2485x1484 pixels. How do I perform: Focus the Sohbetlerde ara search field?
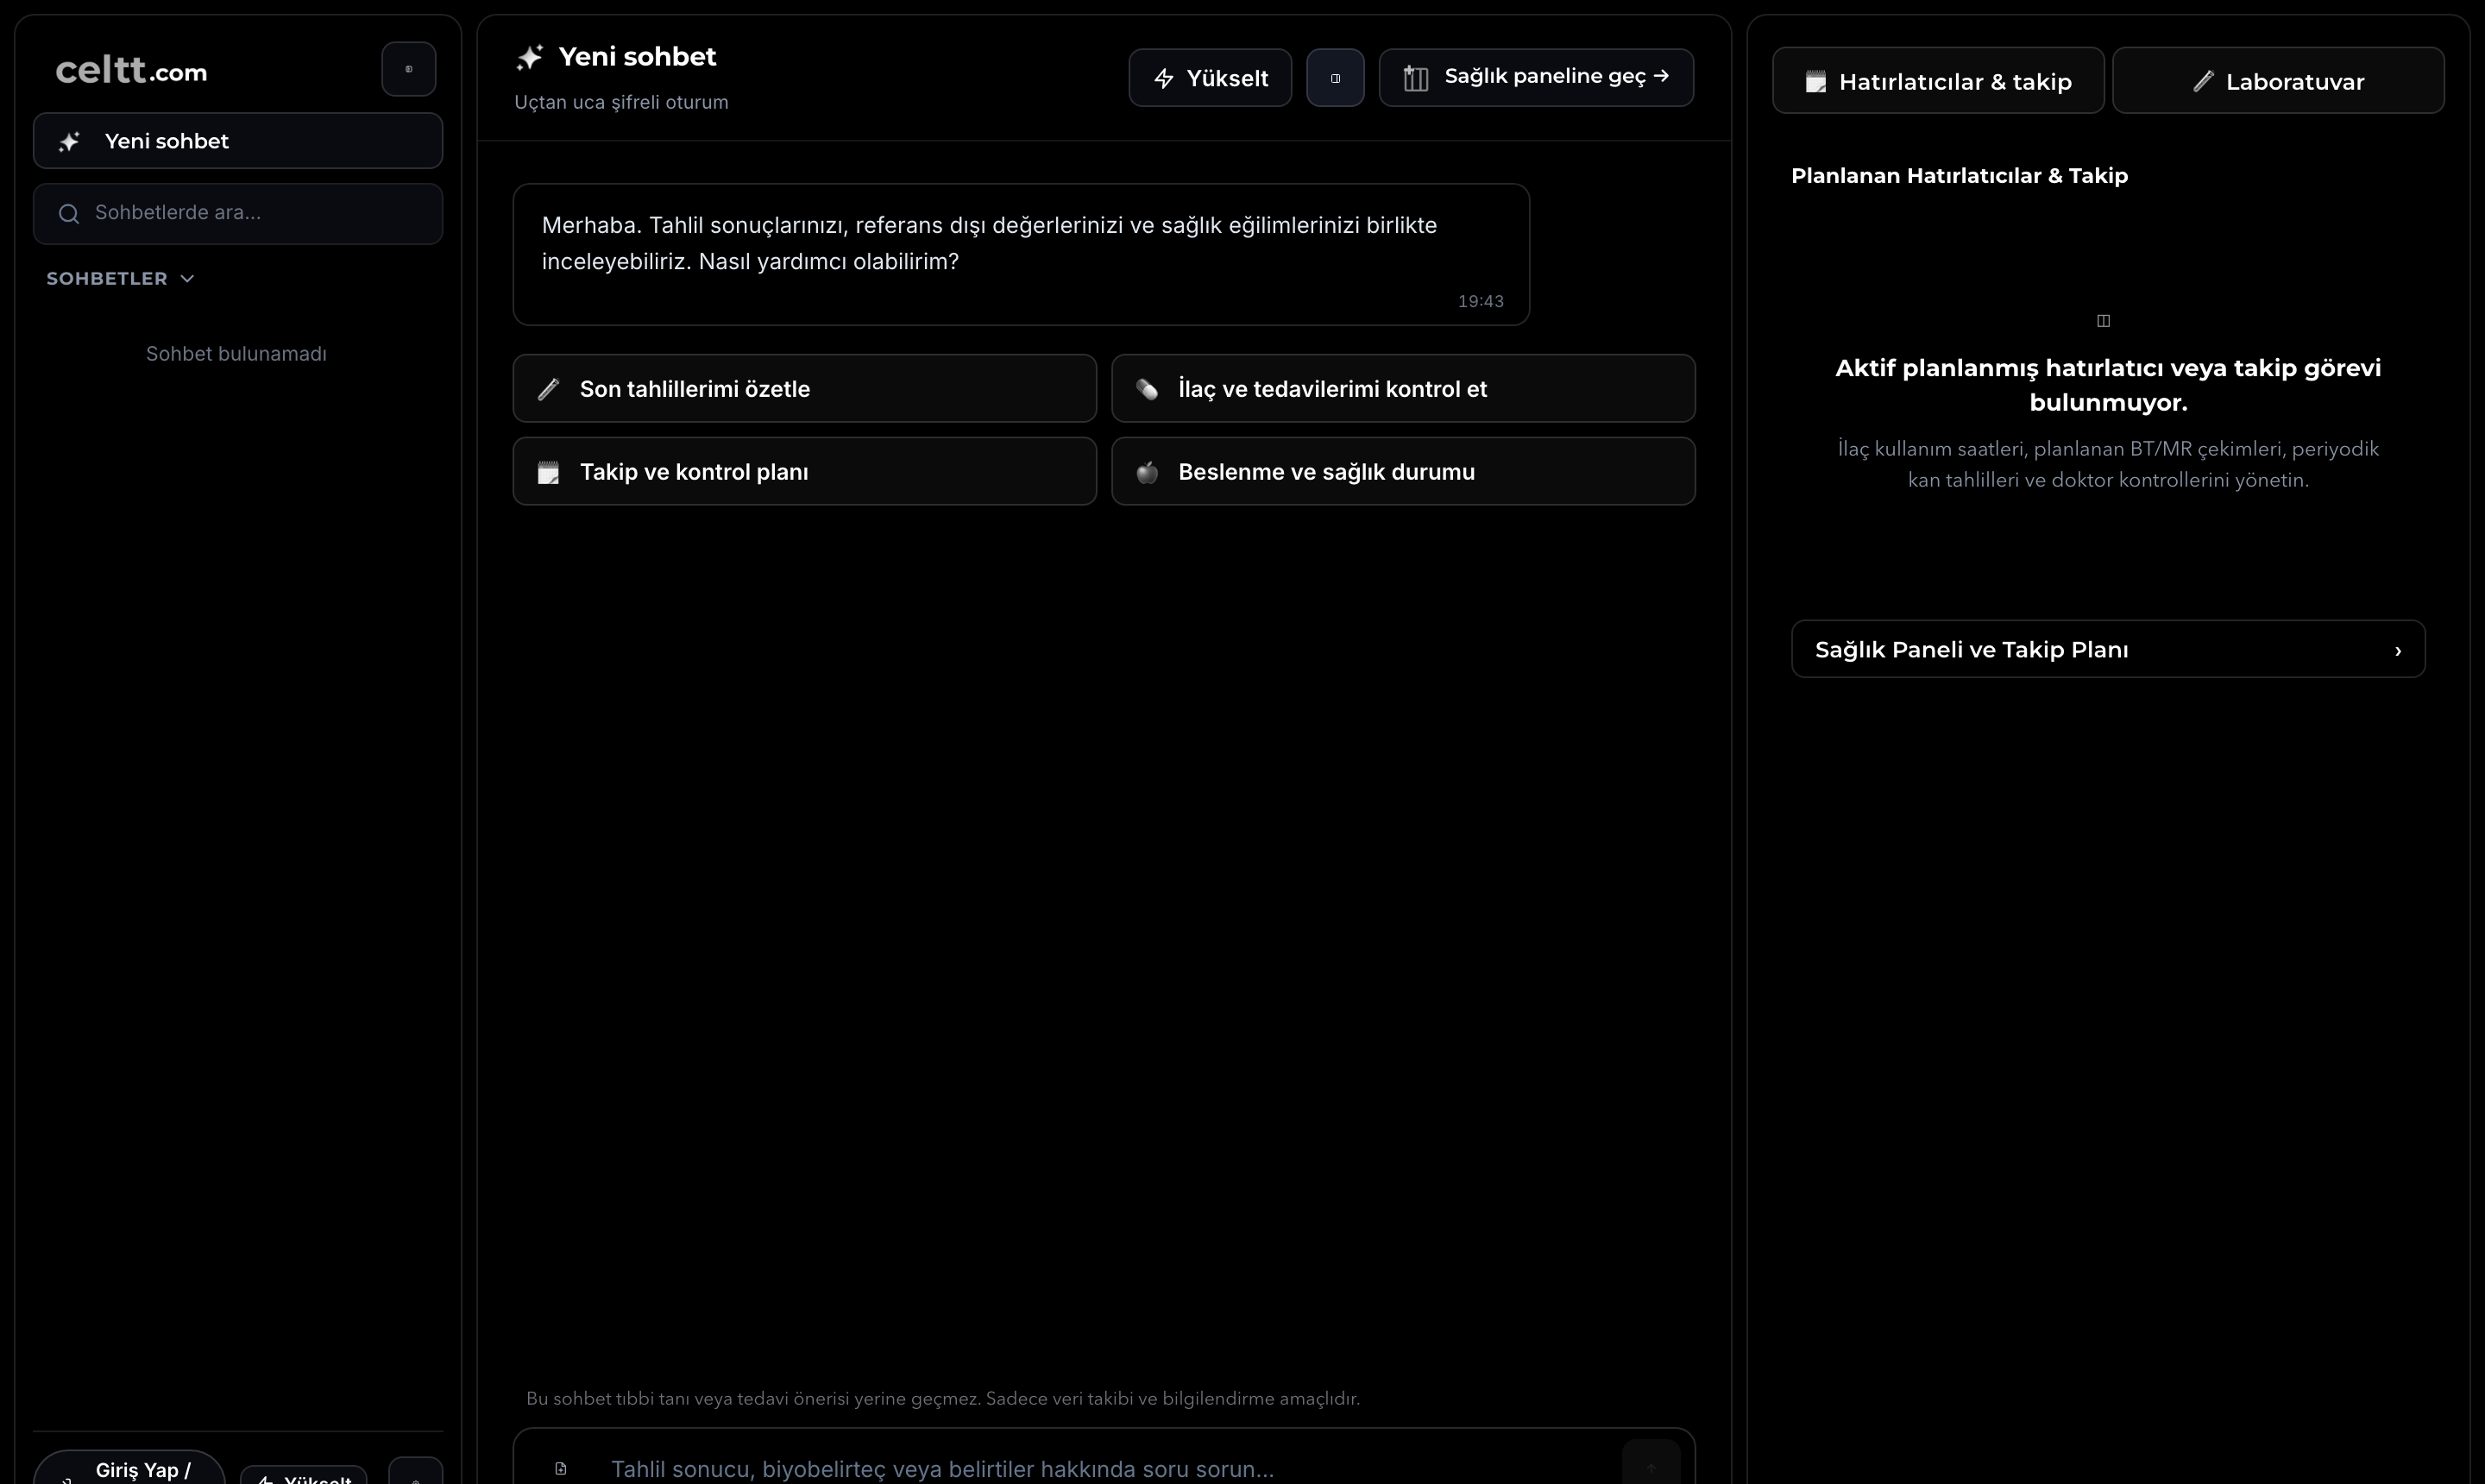point(238,213)
